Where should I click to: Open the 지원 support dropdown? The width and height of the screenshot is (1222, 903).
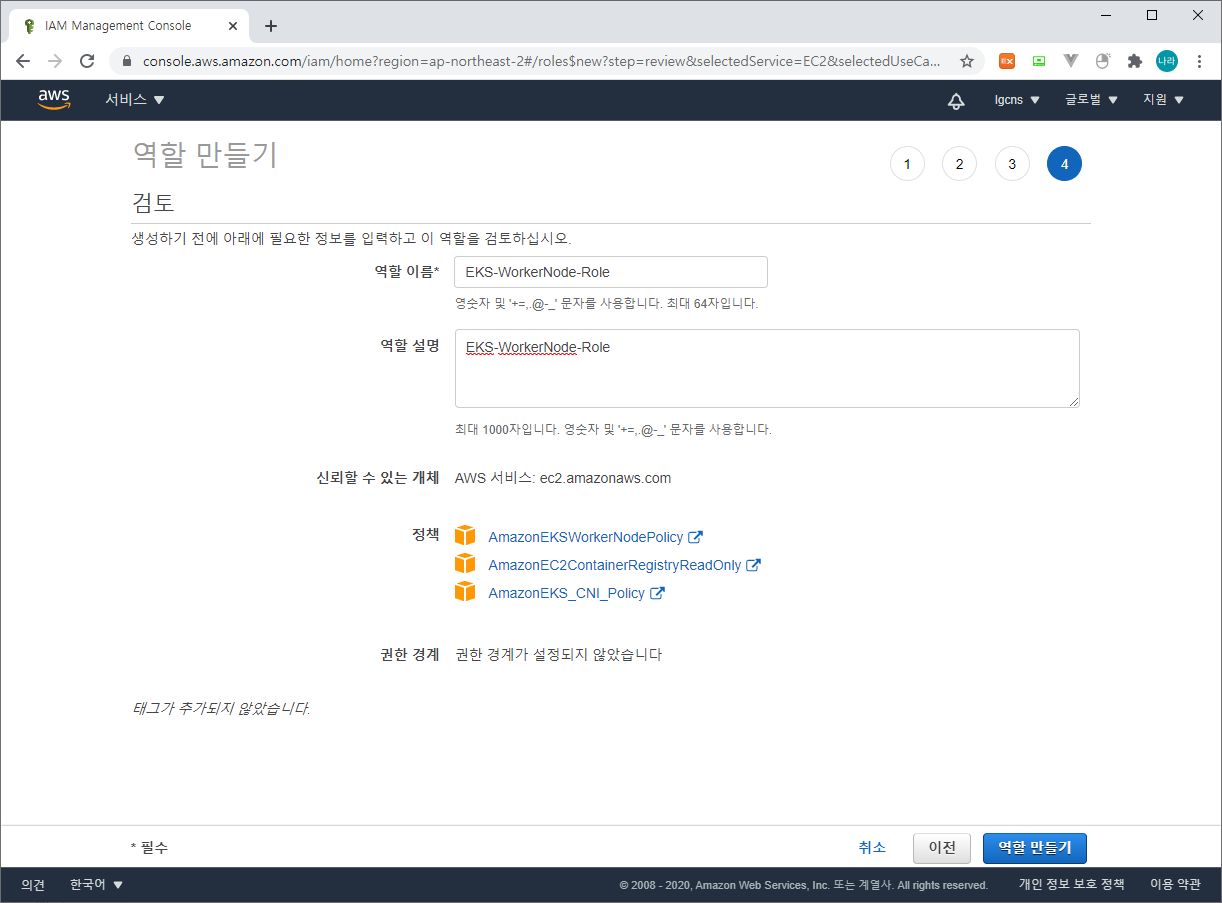pos(1163,100)
